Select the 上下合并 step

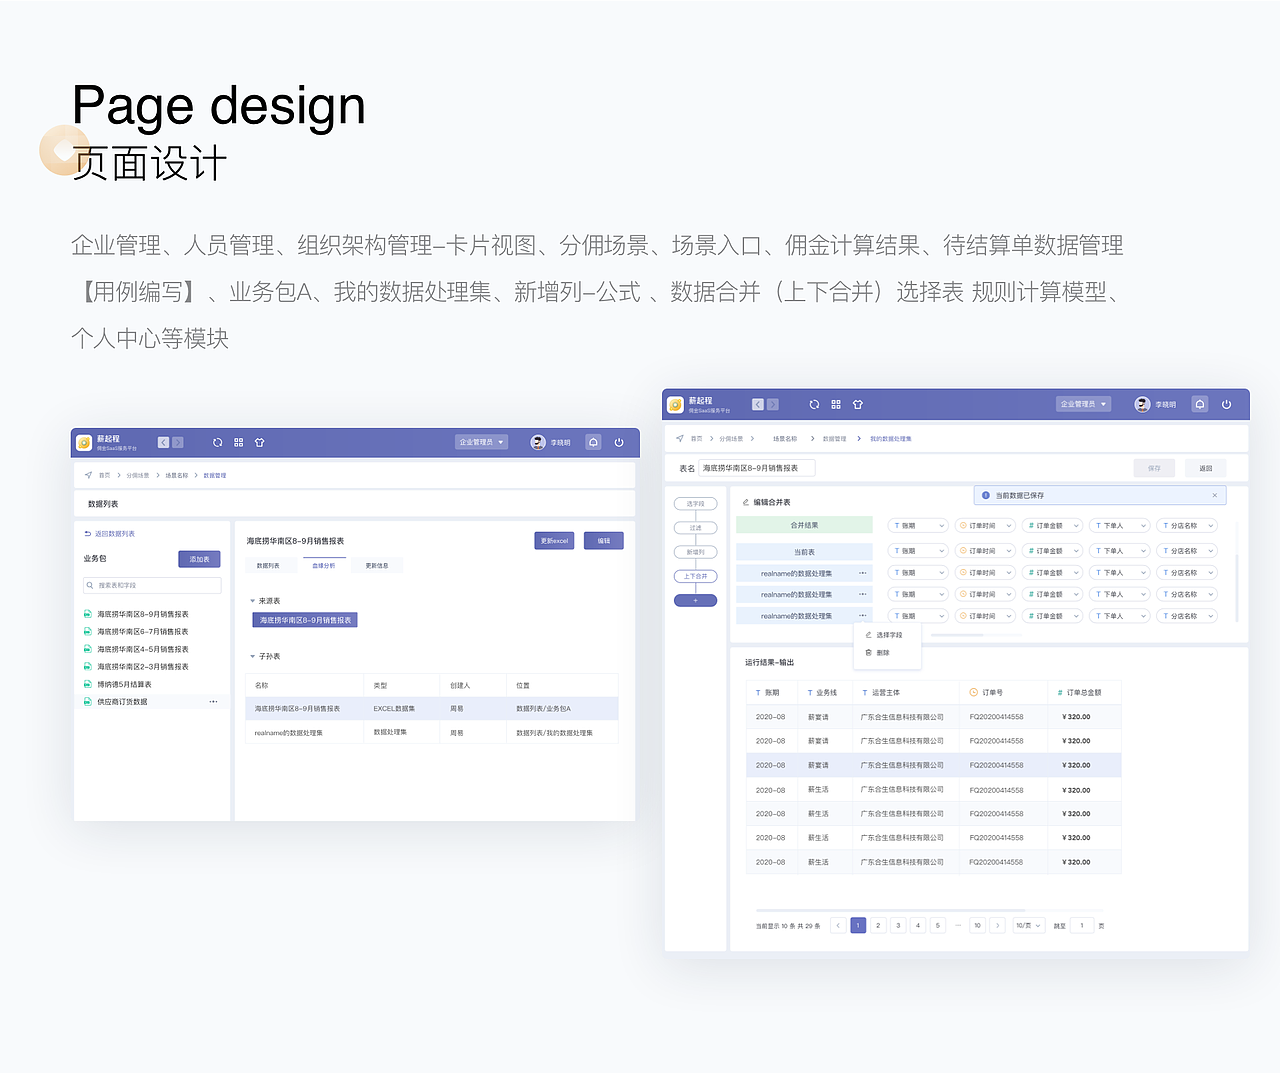(x=696, y=576)
